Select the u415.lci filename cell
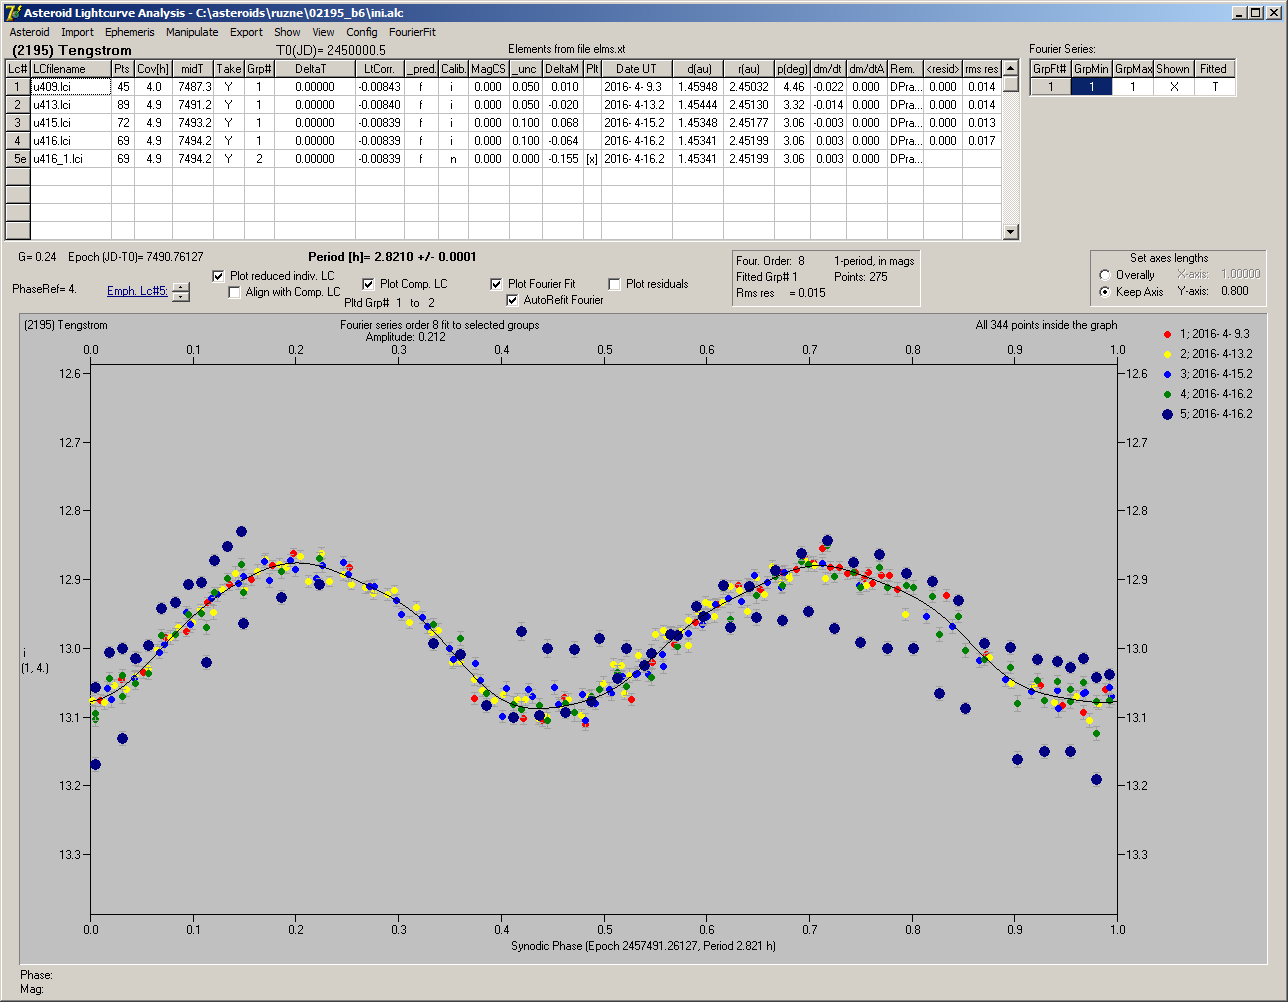This screenshot has height=1002, width=1288. [x=70, y=123]
